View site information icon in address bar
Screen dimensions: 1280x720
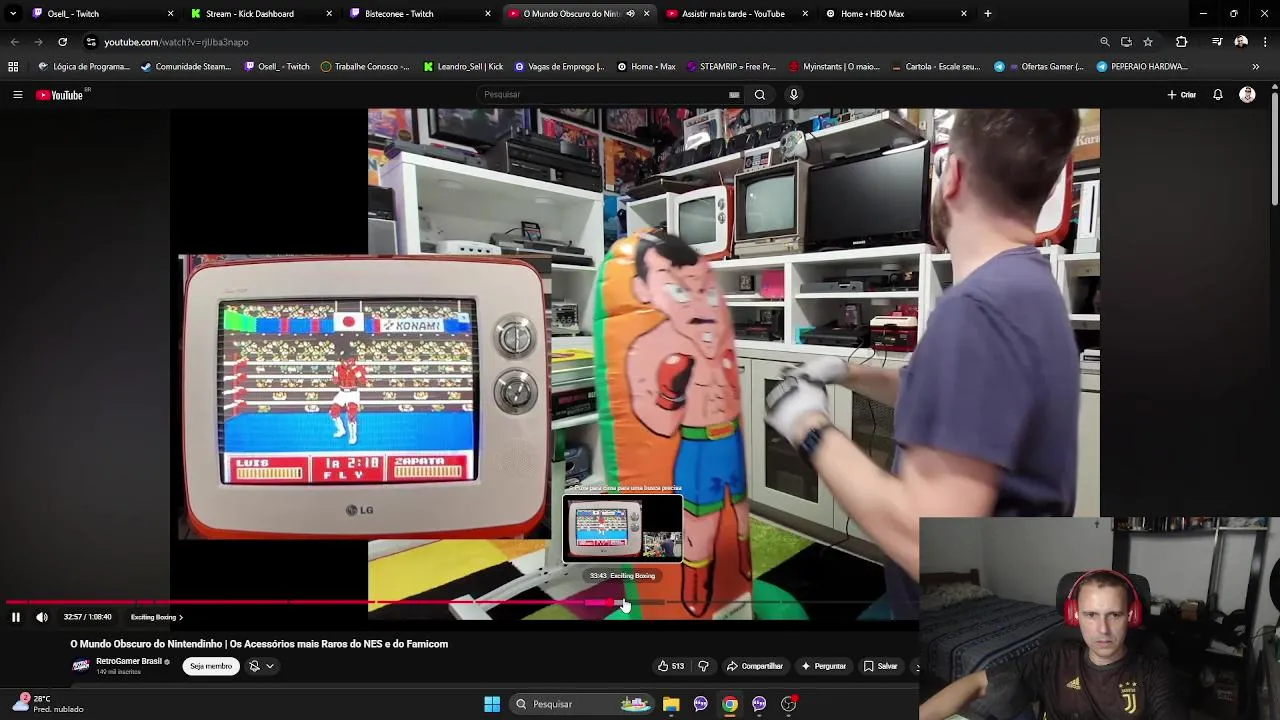pos(91,42)
